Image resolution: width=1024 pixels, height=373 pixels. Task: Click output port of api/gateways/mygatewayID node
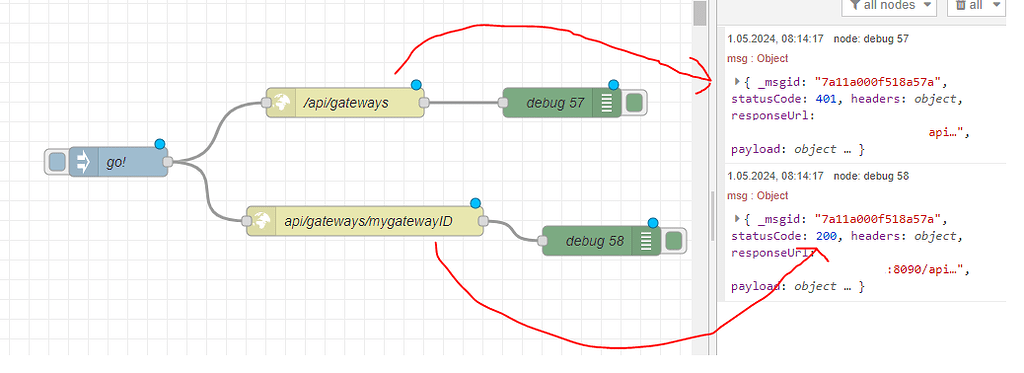click(x=483, y=221)
